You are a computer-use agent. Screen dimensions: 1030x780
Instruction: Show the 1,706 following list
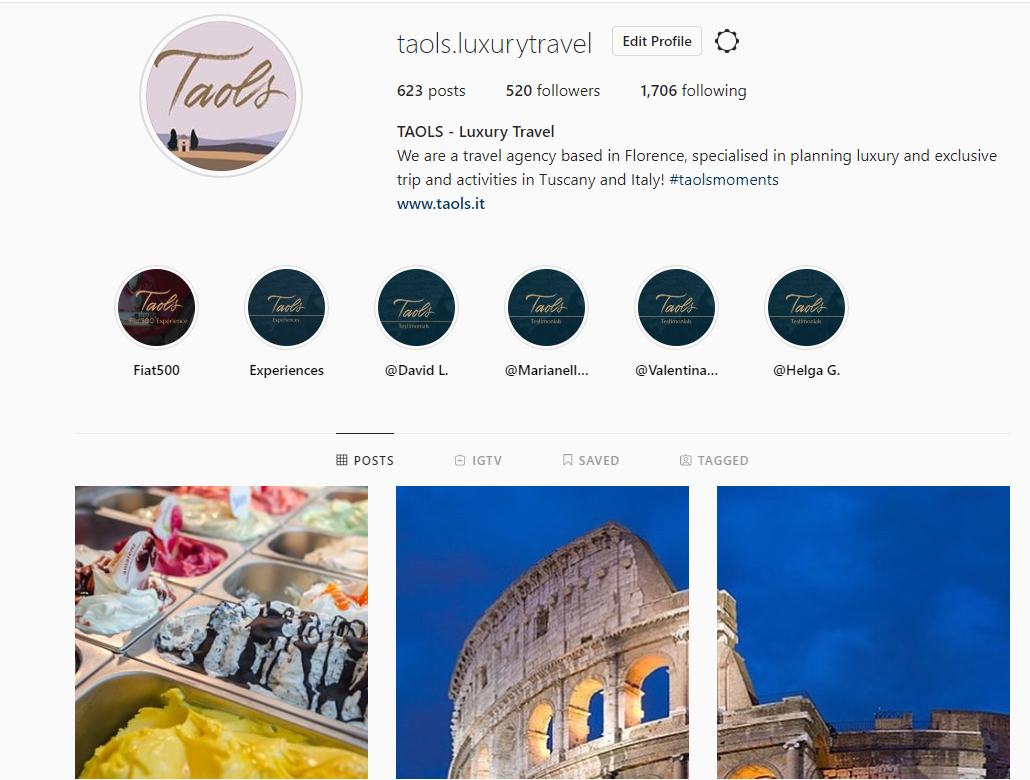[693, 91]
